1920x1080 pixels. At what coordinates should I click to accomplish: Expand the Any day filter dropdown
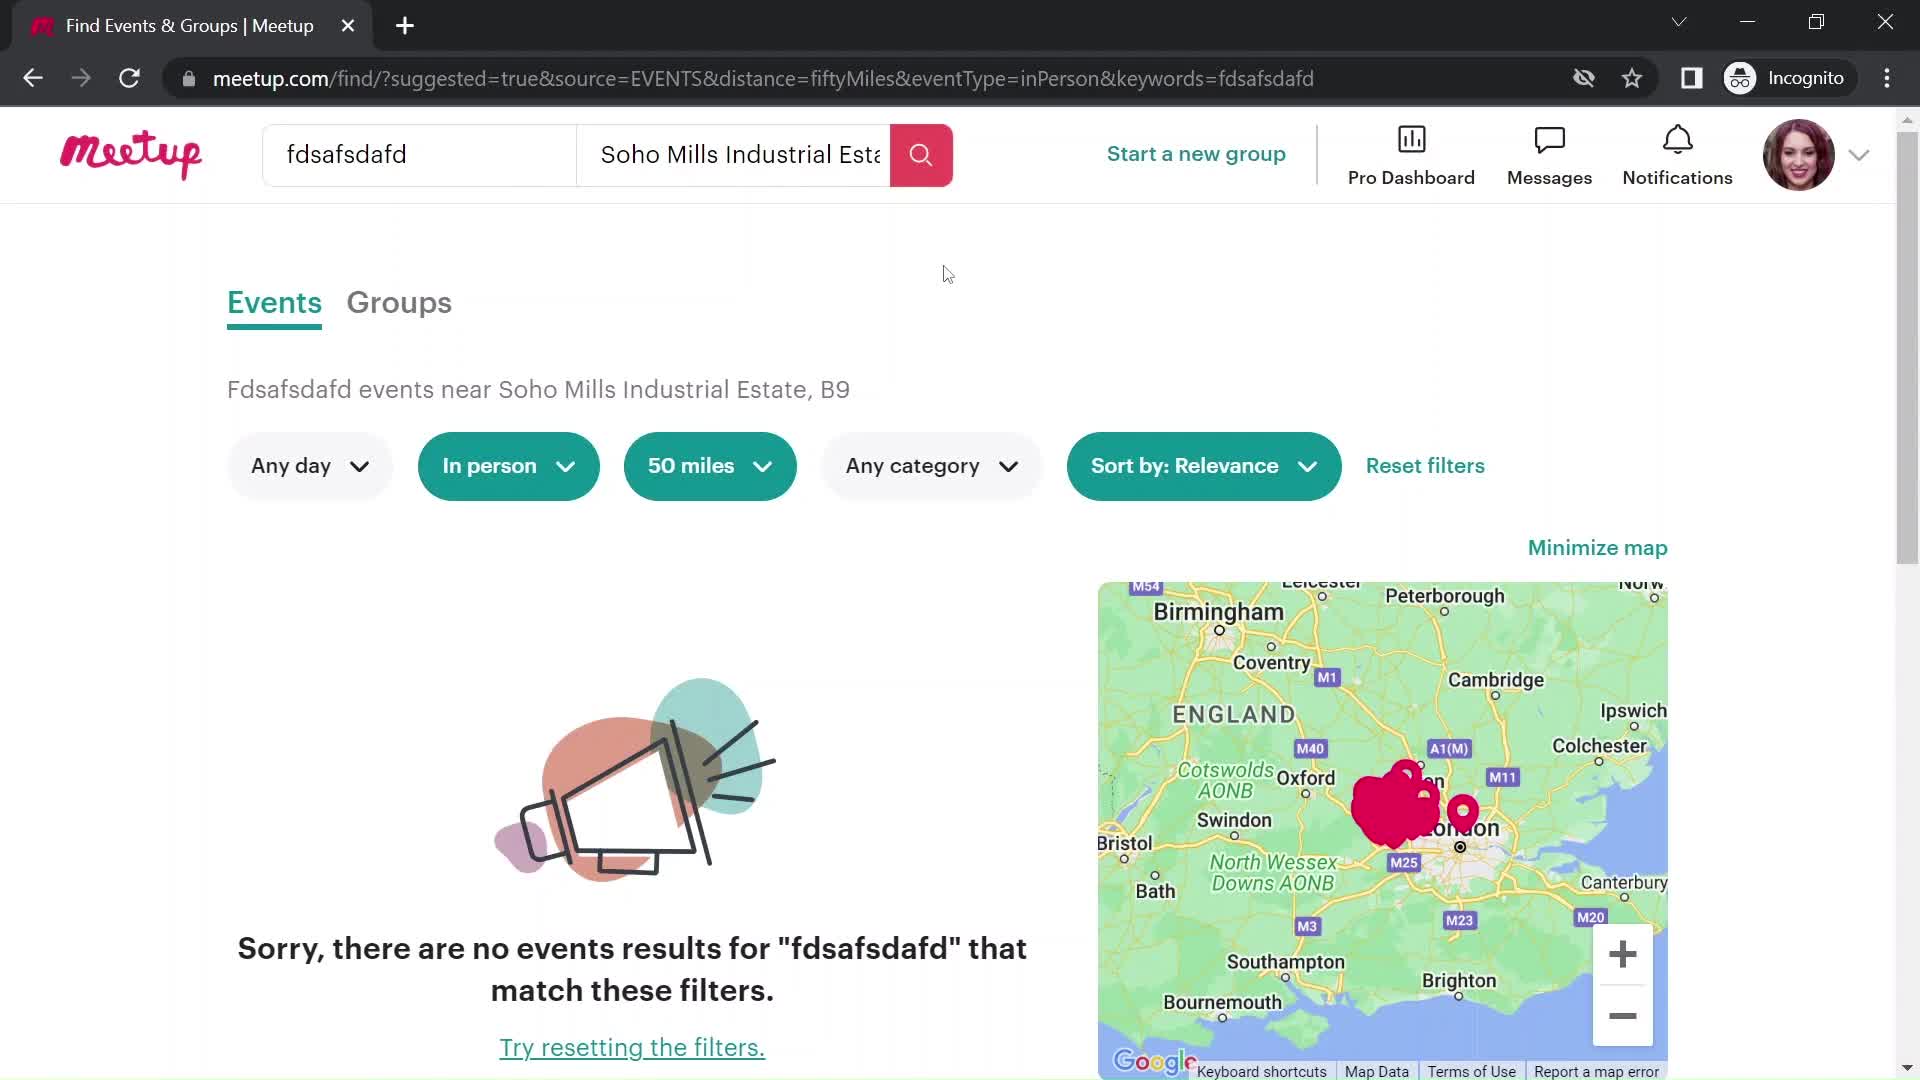(307, 465)
